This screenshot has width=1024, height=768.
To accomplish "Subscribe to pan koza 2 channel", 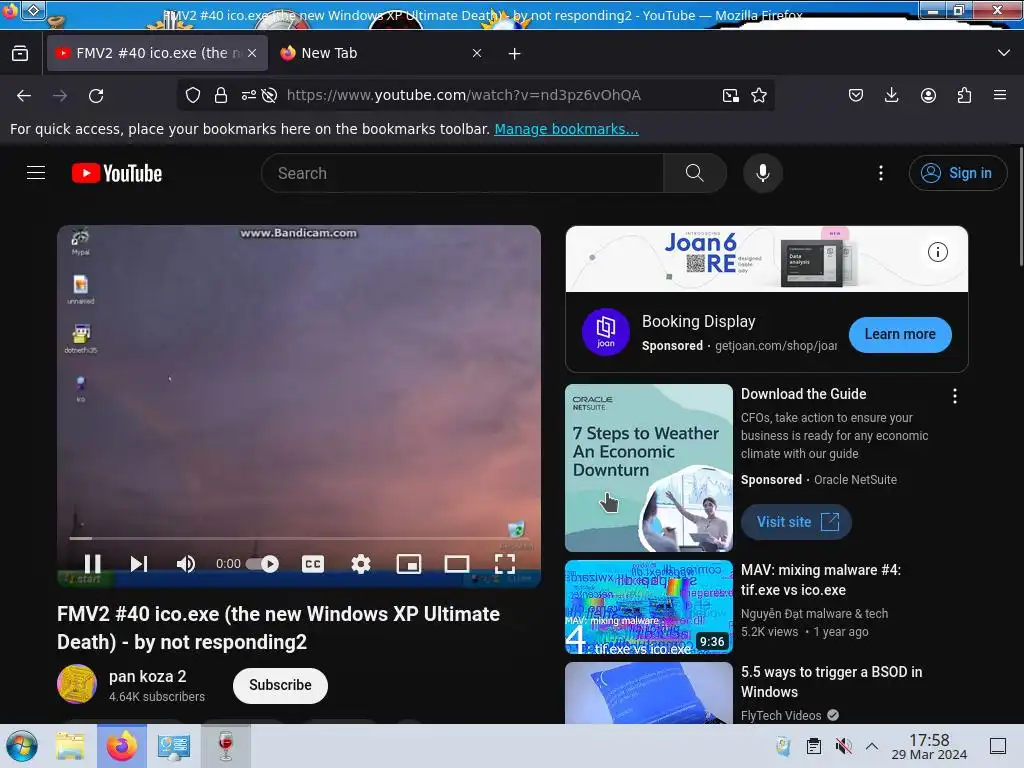I will 280,685.
